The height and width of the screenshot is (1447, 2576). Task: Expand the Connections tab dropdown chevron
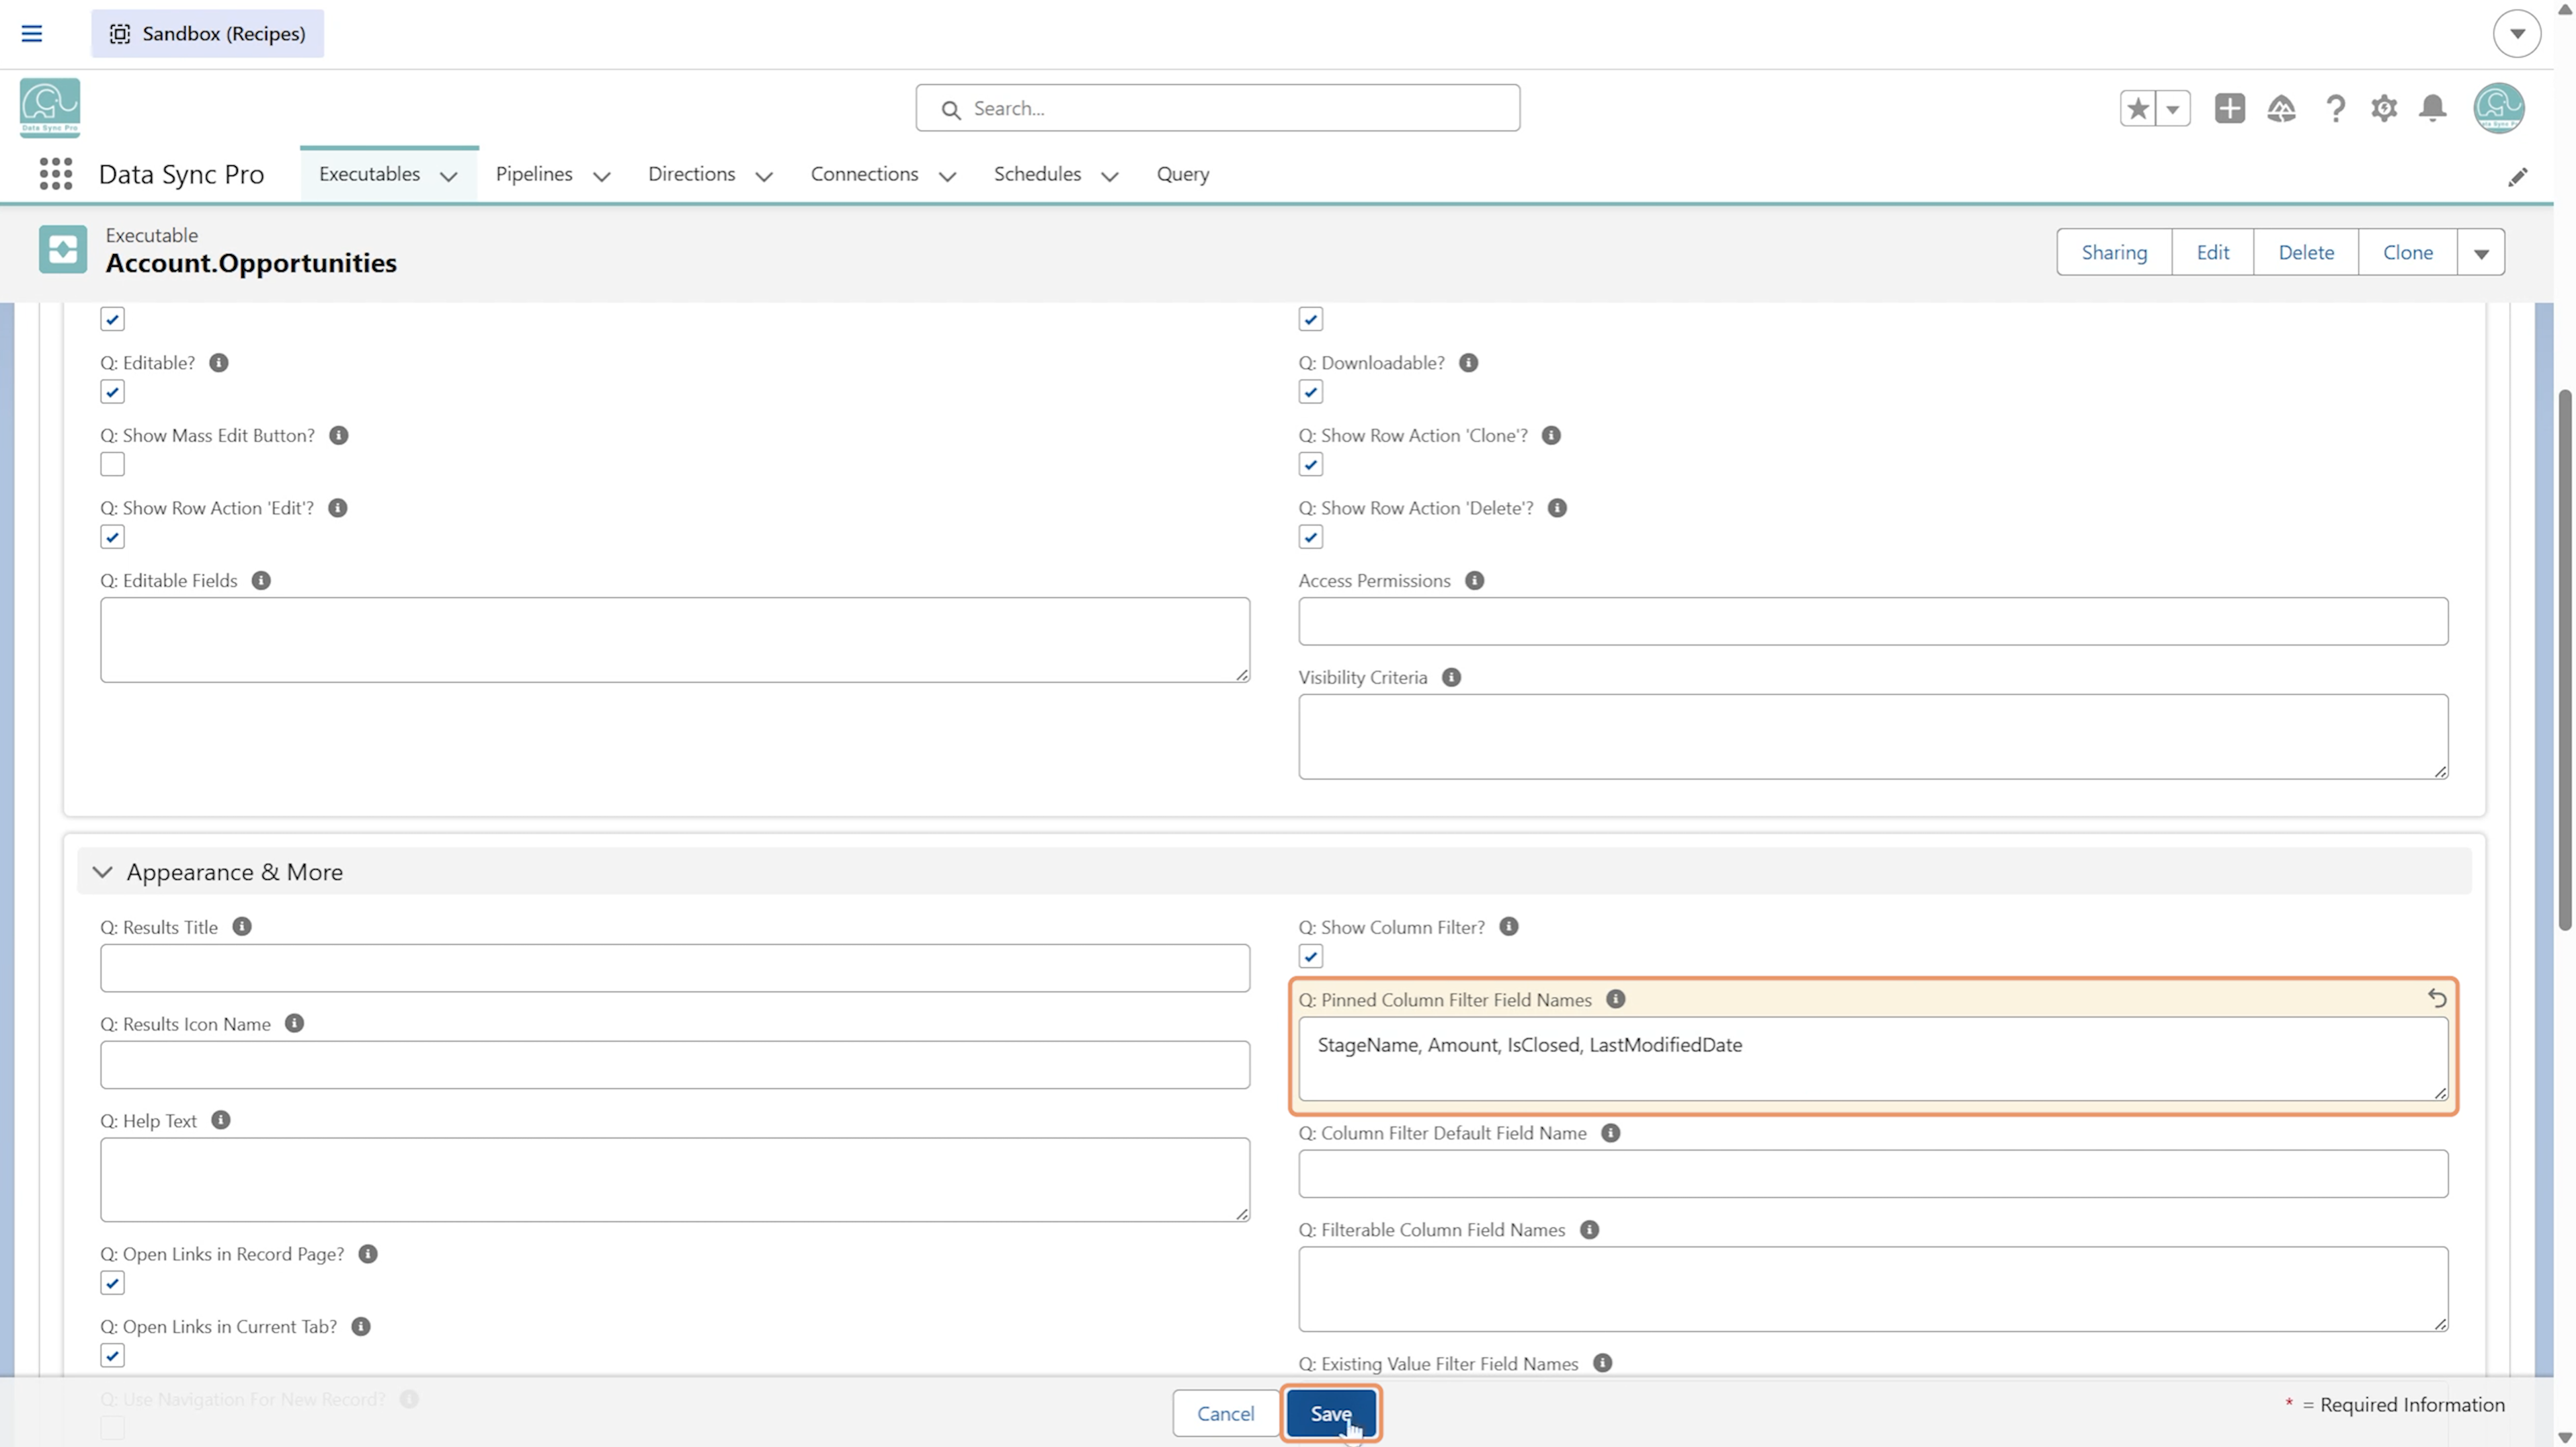pos(947,176)
